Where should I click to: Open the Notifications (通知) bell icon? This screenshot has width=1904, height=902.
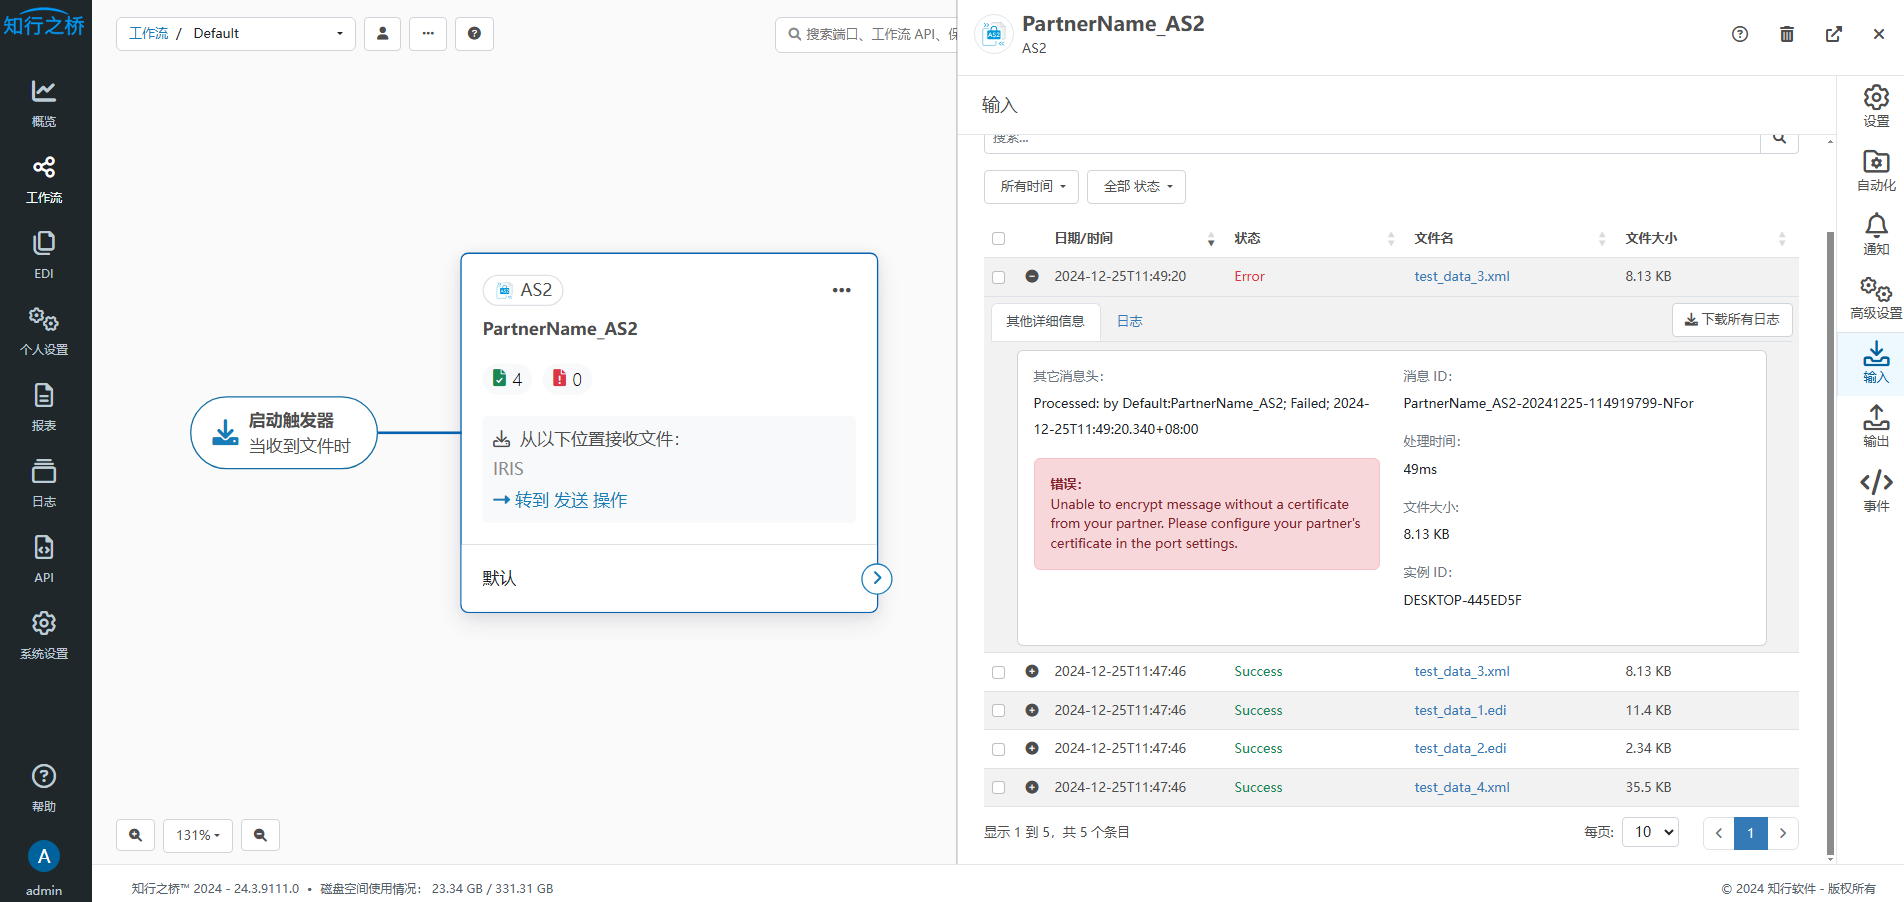pos(1876,235)
